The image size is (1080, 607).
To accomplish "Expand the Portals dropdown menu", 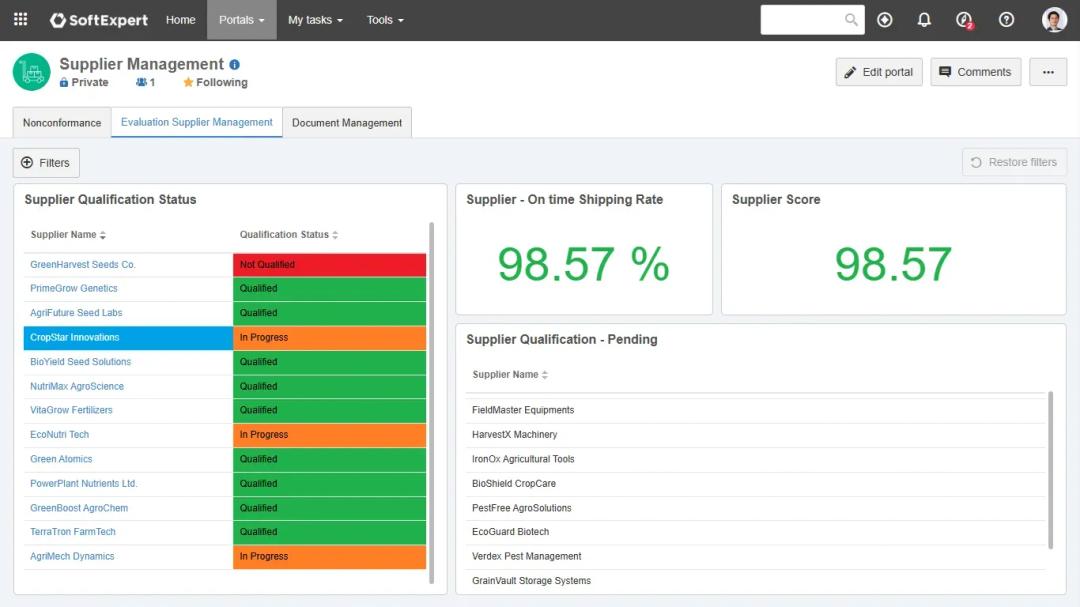I will [242, 20].
